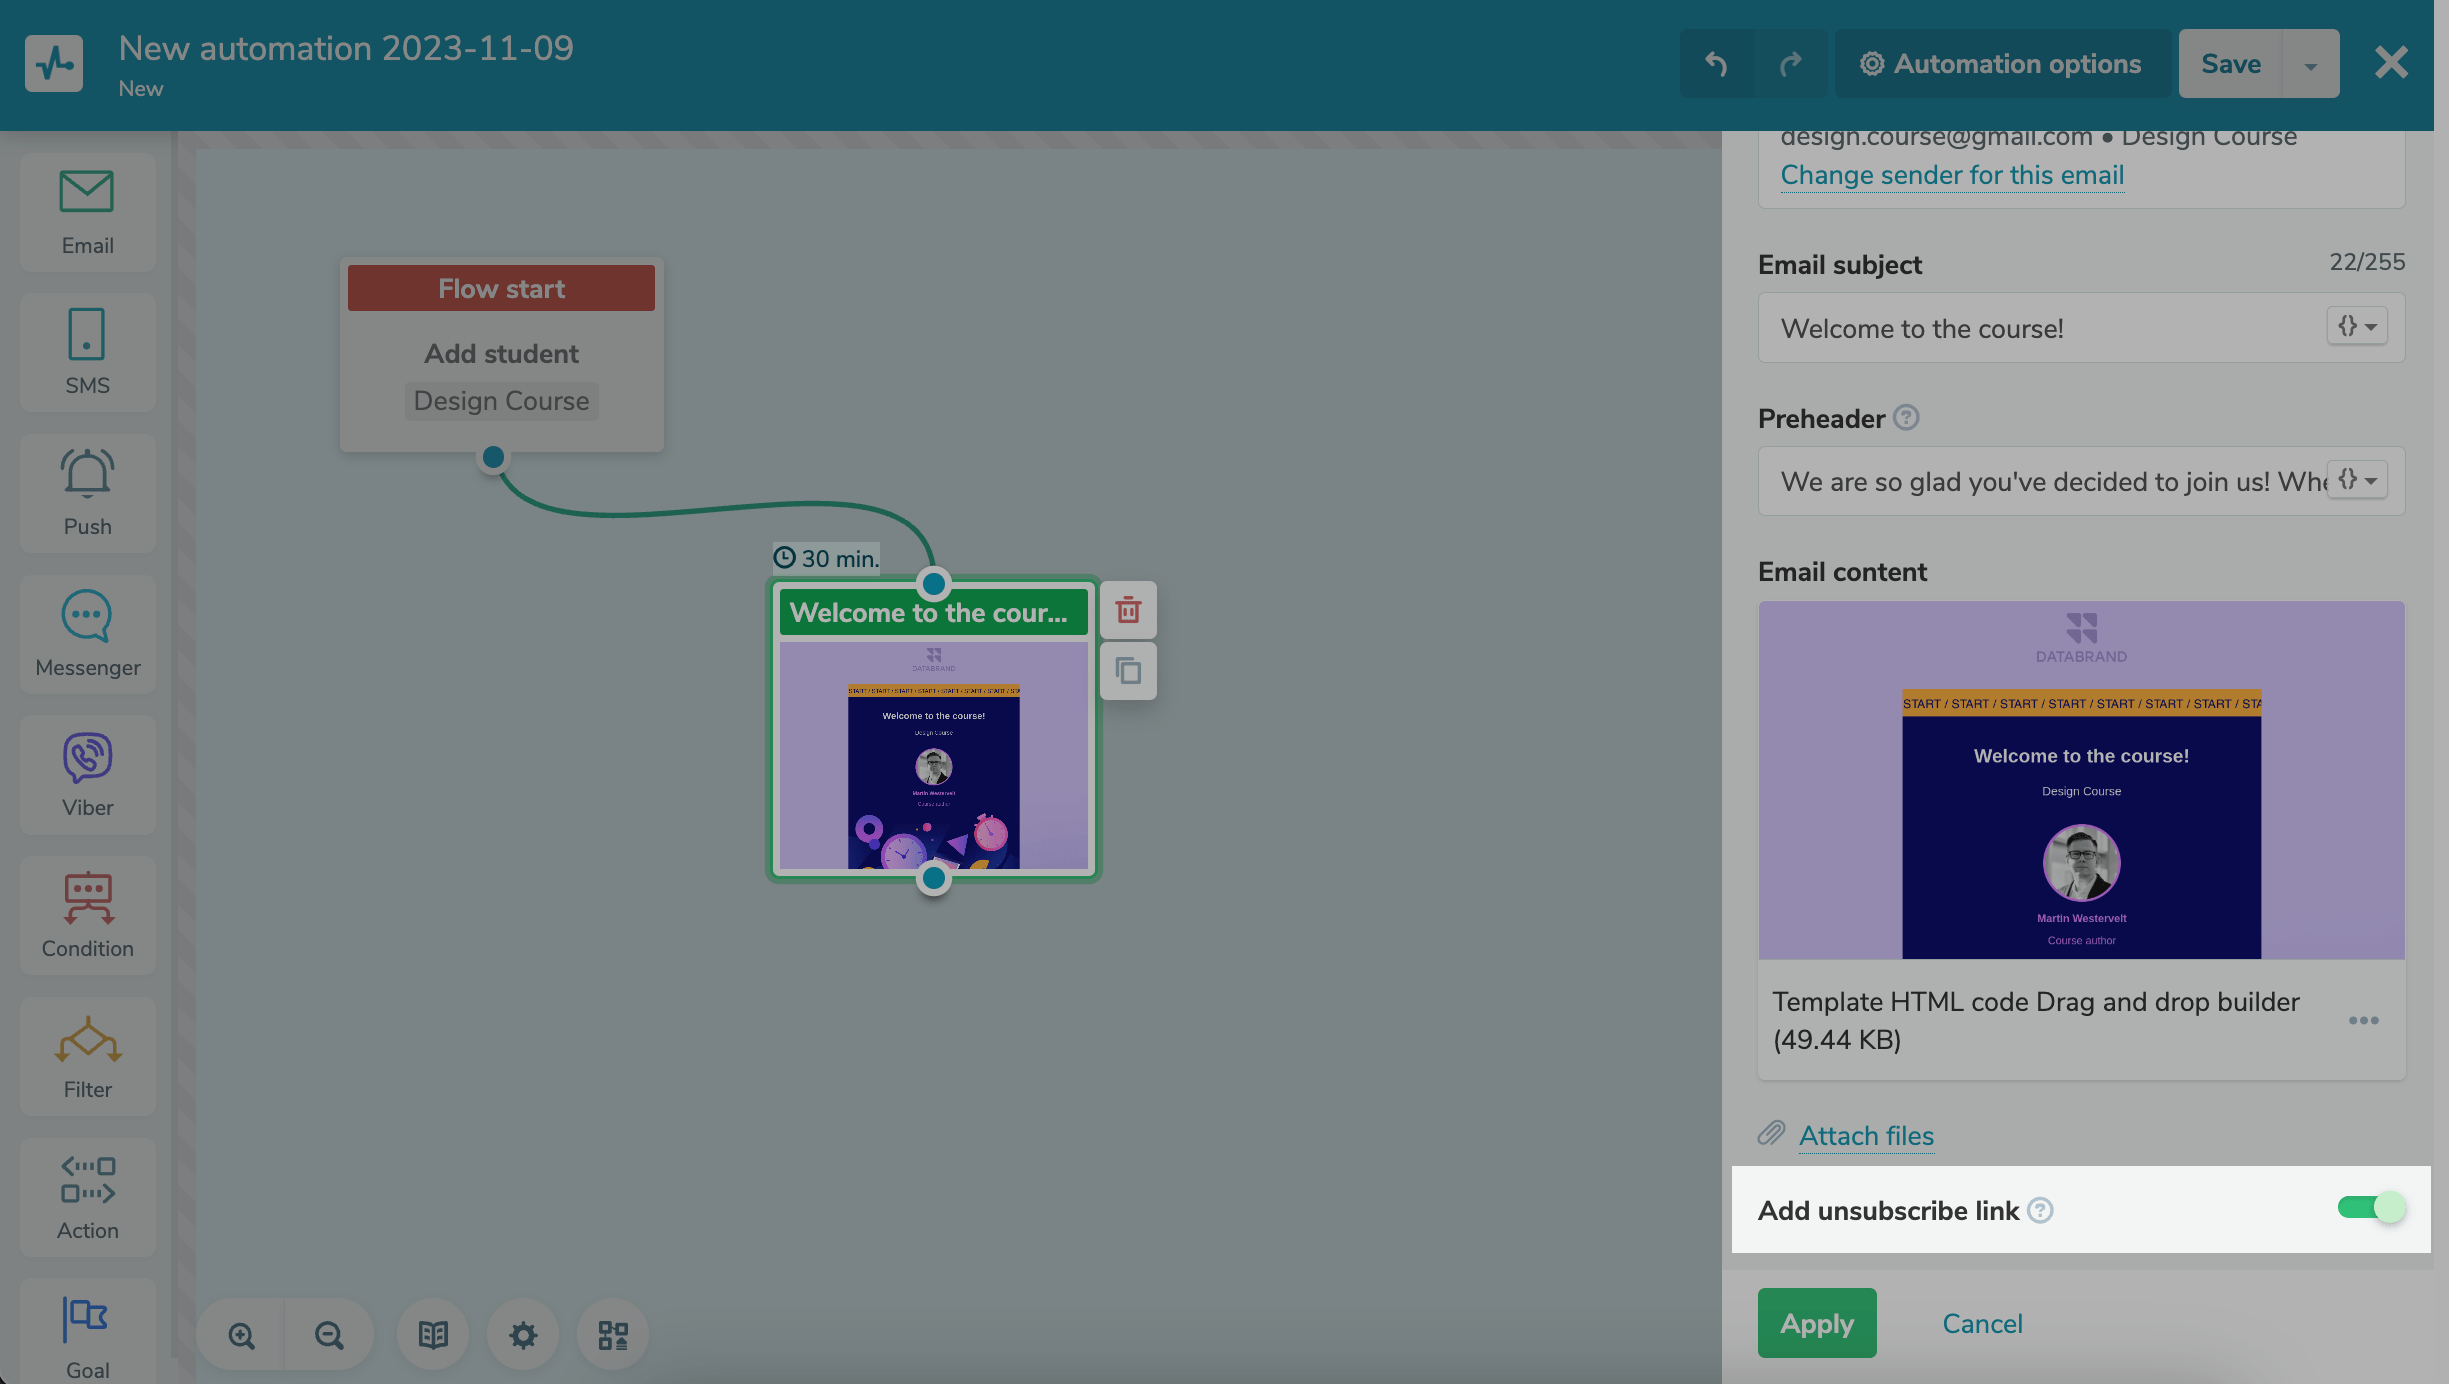This screenshot has height=1384, width=2449.
Task: Click the Attach files link
Action: (x=1866, y=1136)
